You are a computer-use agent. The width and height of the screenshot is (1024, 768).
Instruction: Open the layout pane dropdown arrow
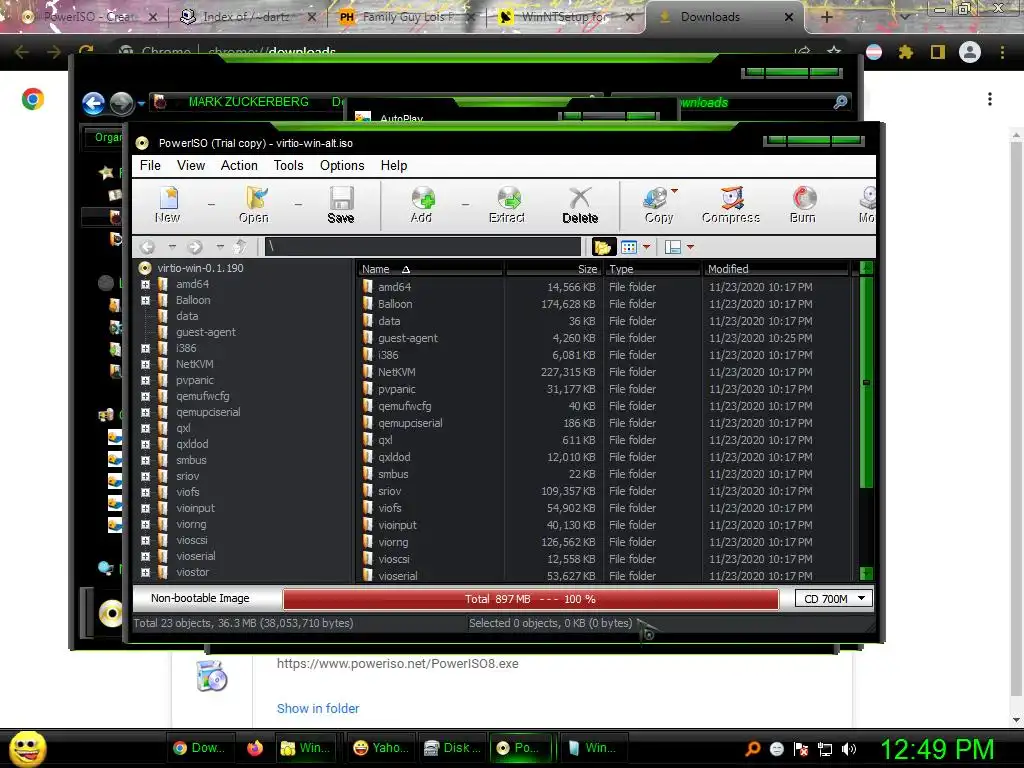690,247
